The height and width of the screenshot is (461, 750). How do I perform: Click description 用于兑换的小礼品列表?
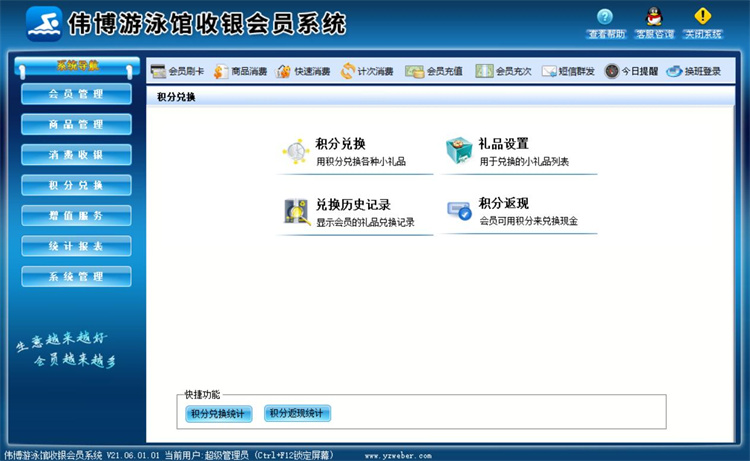(x=524, y=162)
